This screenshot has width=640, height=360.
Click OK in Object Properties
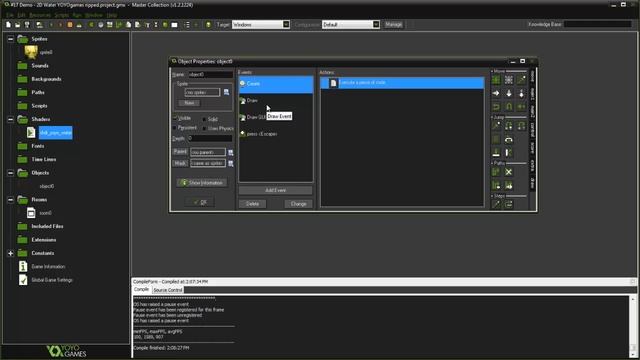[200, 202]
